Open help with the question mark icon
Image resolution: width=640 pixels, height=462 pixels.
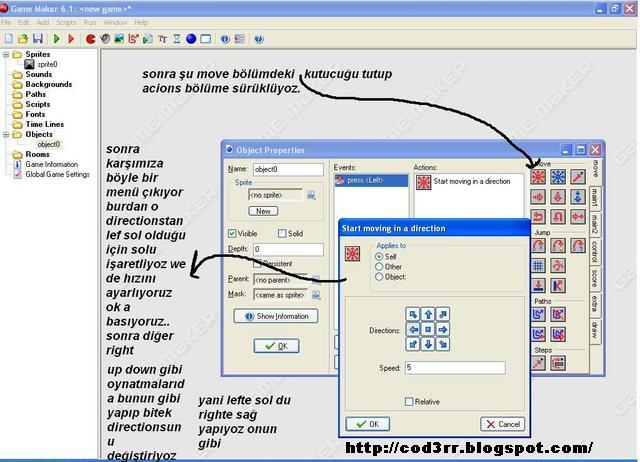259,39
